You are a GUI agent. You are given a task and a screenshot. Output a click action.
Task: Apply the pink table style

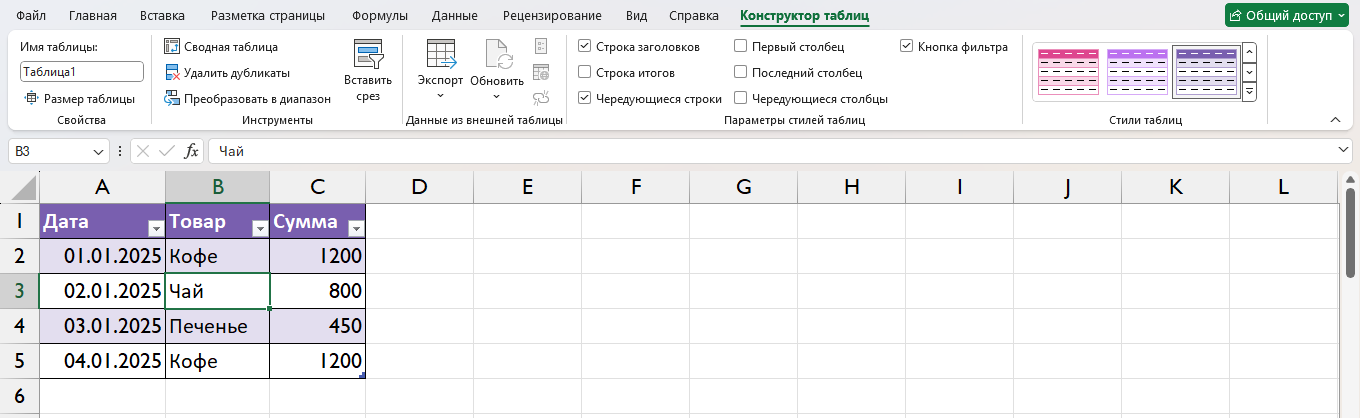point(1068,72)
